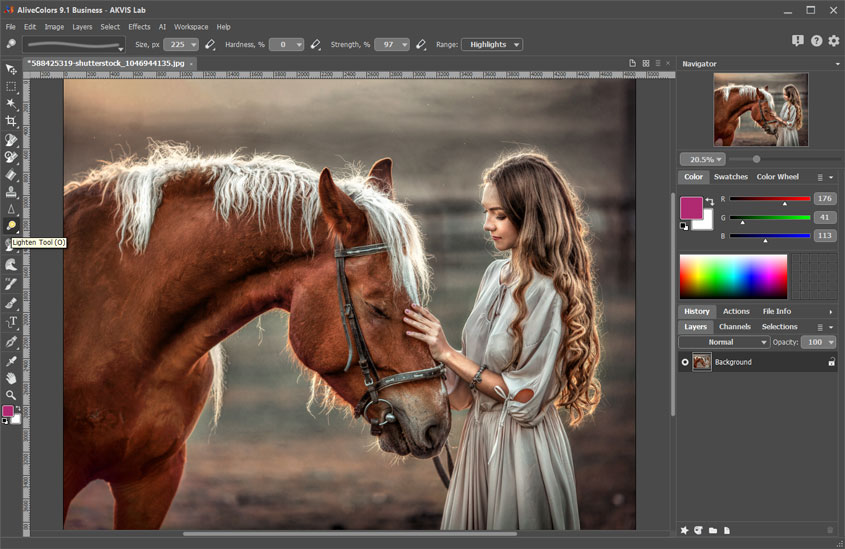The width and height of the screenshot is (845, 549).
Task: Pick a color from the spectrum box
Action: tap(733, 277)
